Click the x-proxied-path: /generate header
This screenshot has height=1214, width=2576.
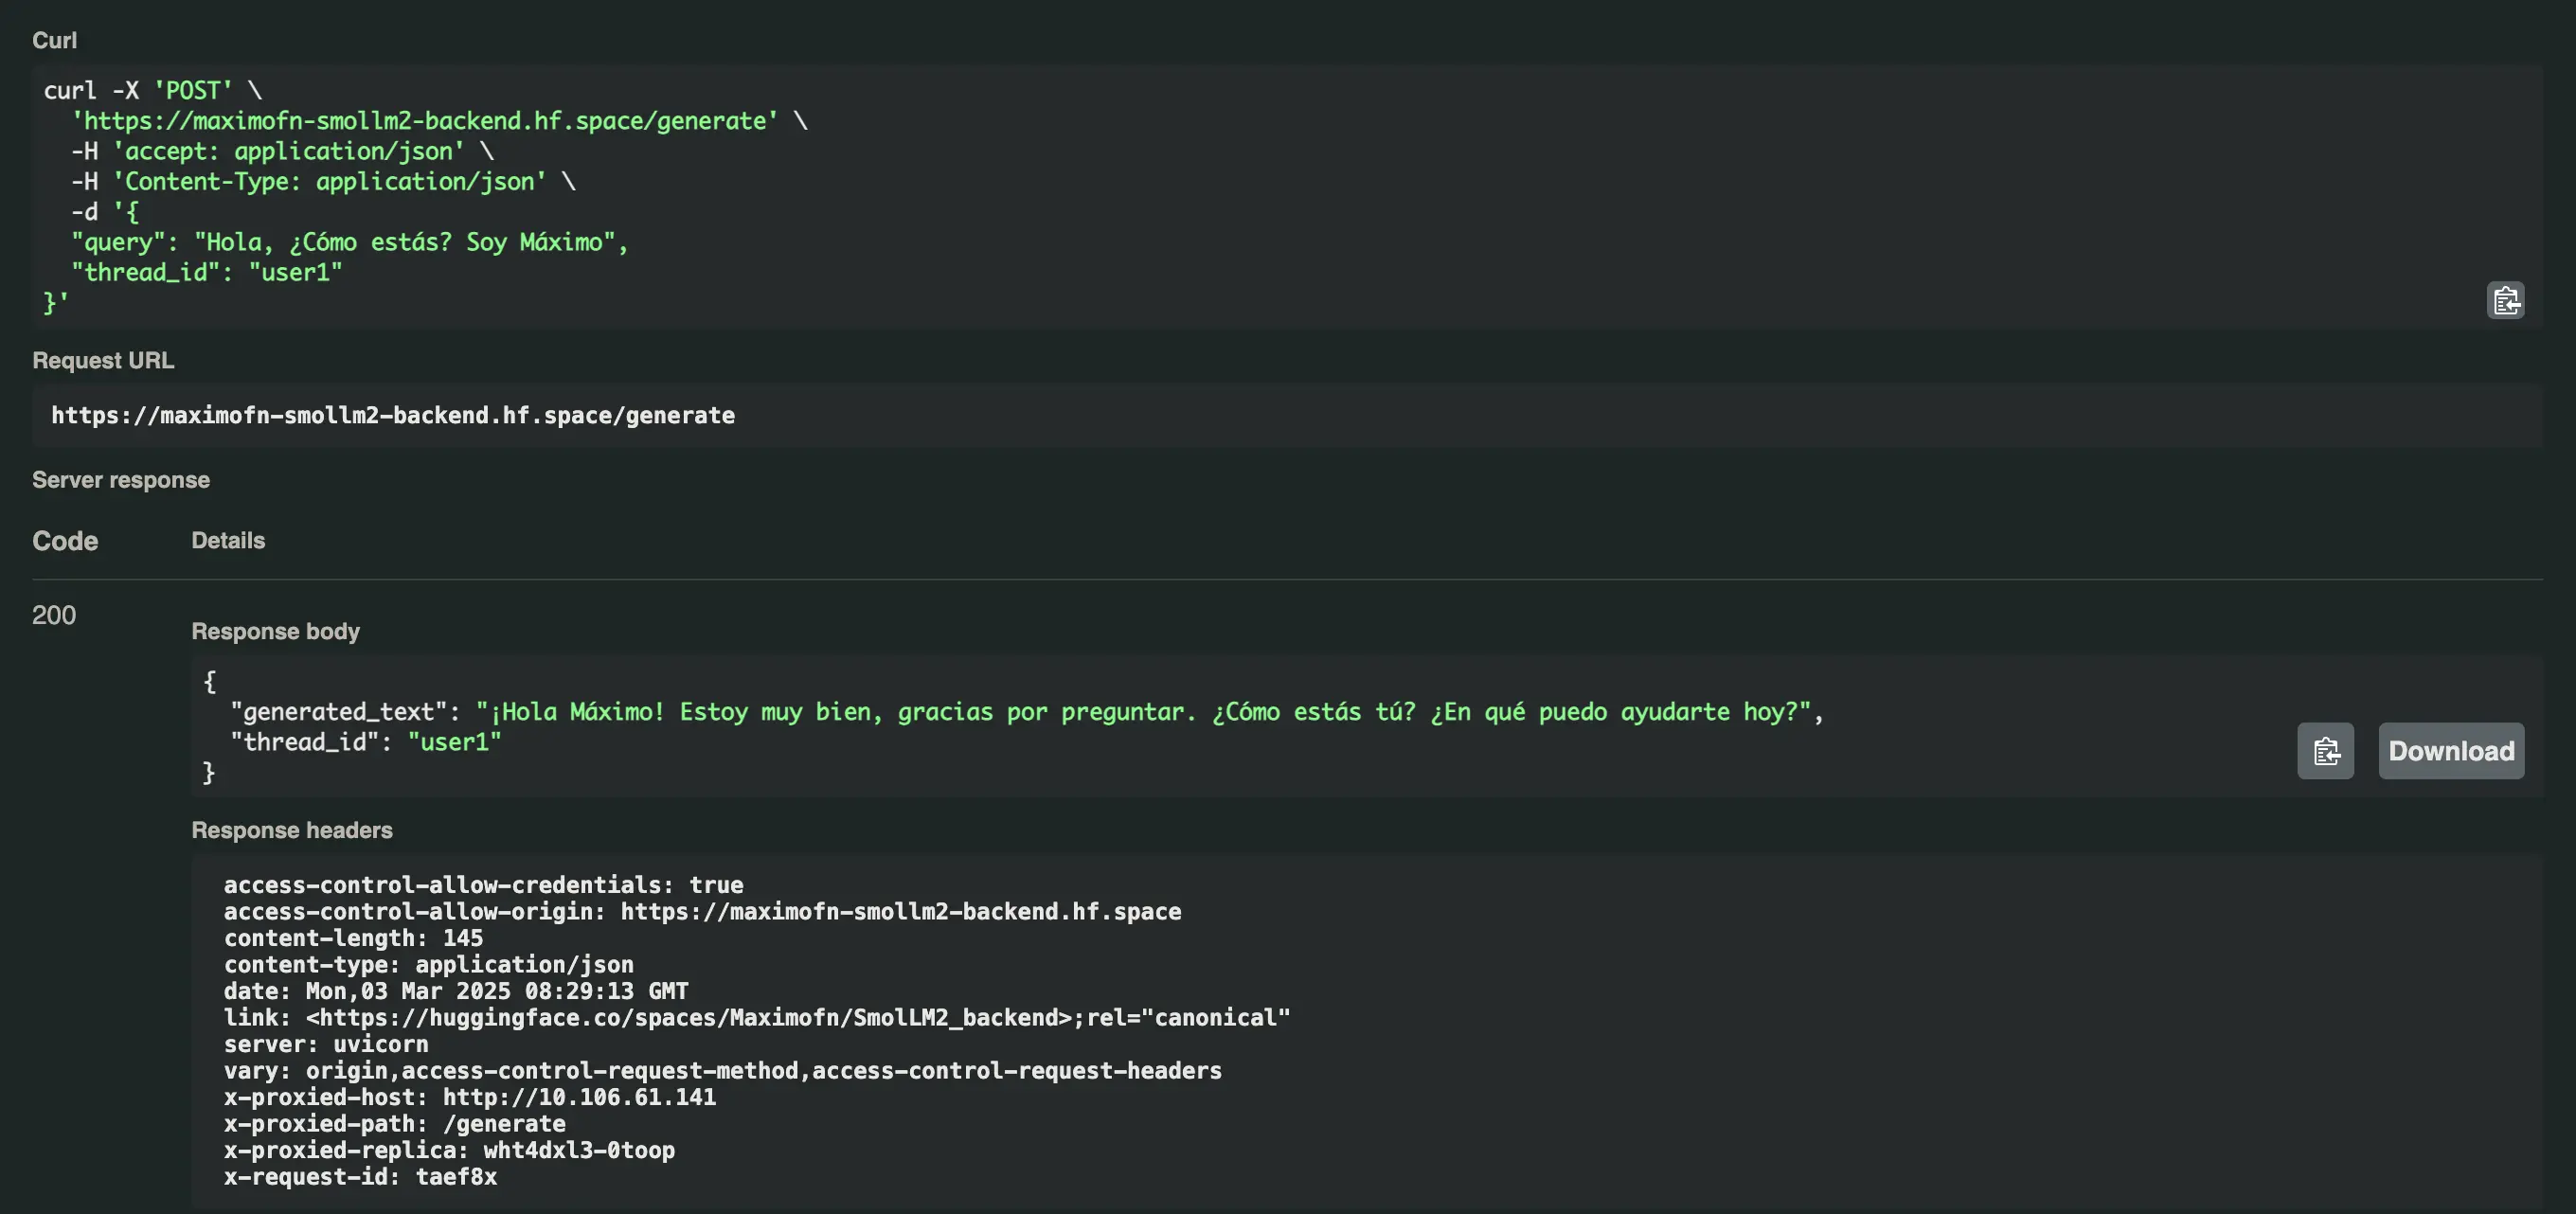coord(394,1123)
